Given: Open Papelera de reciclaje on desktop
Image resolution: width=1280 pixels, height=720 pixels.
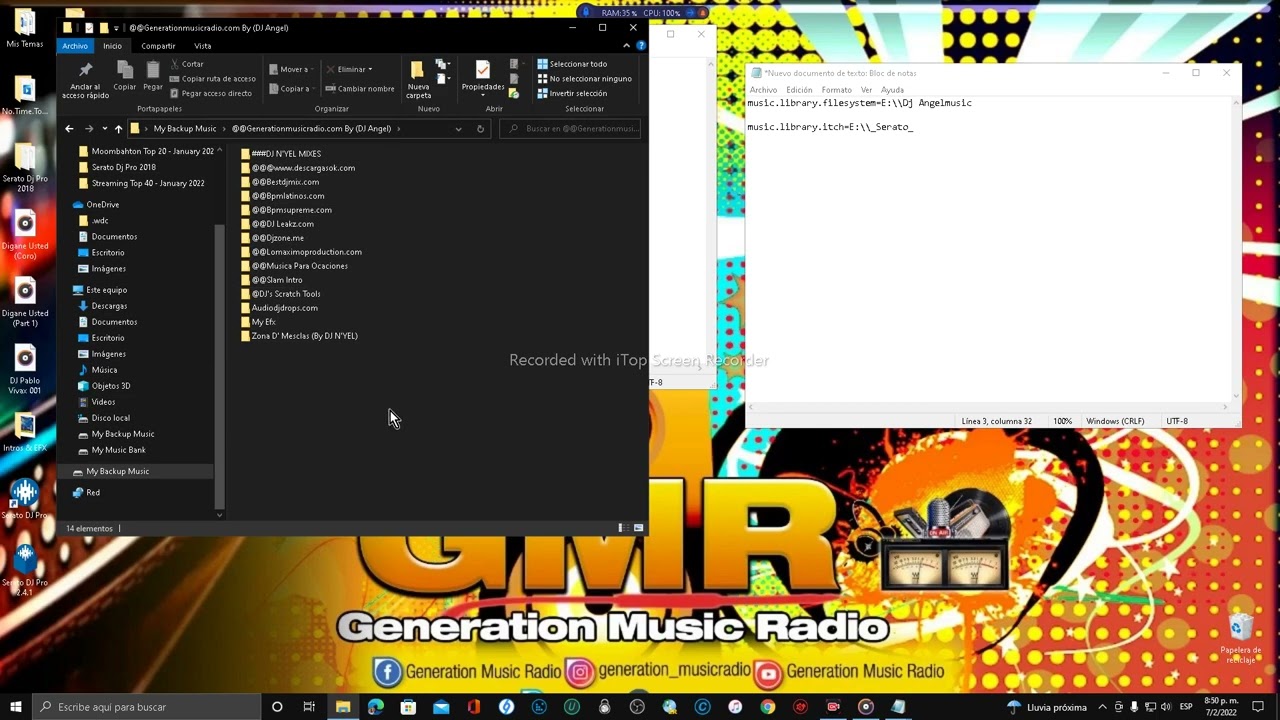Looking at the screenshot, I should [x=1241, y=640].
